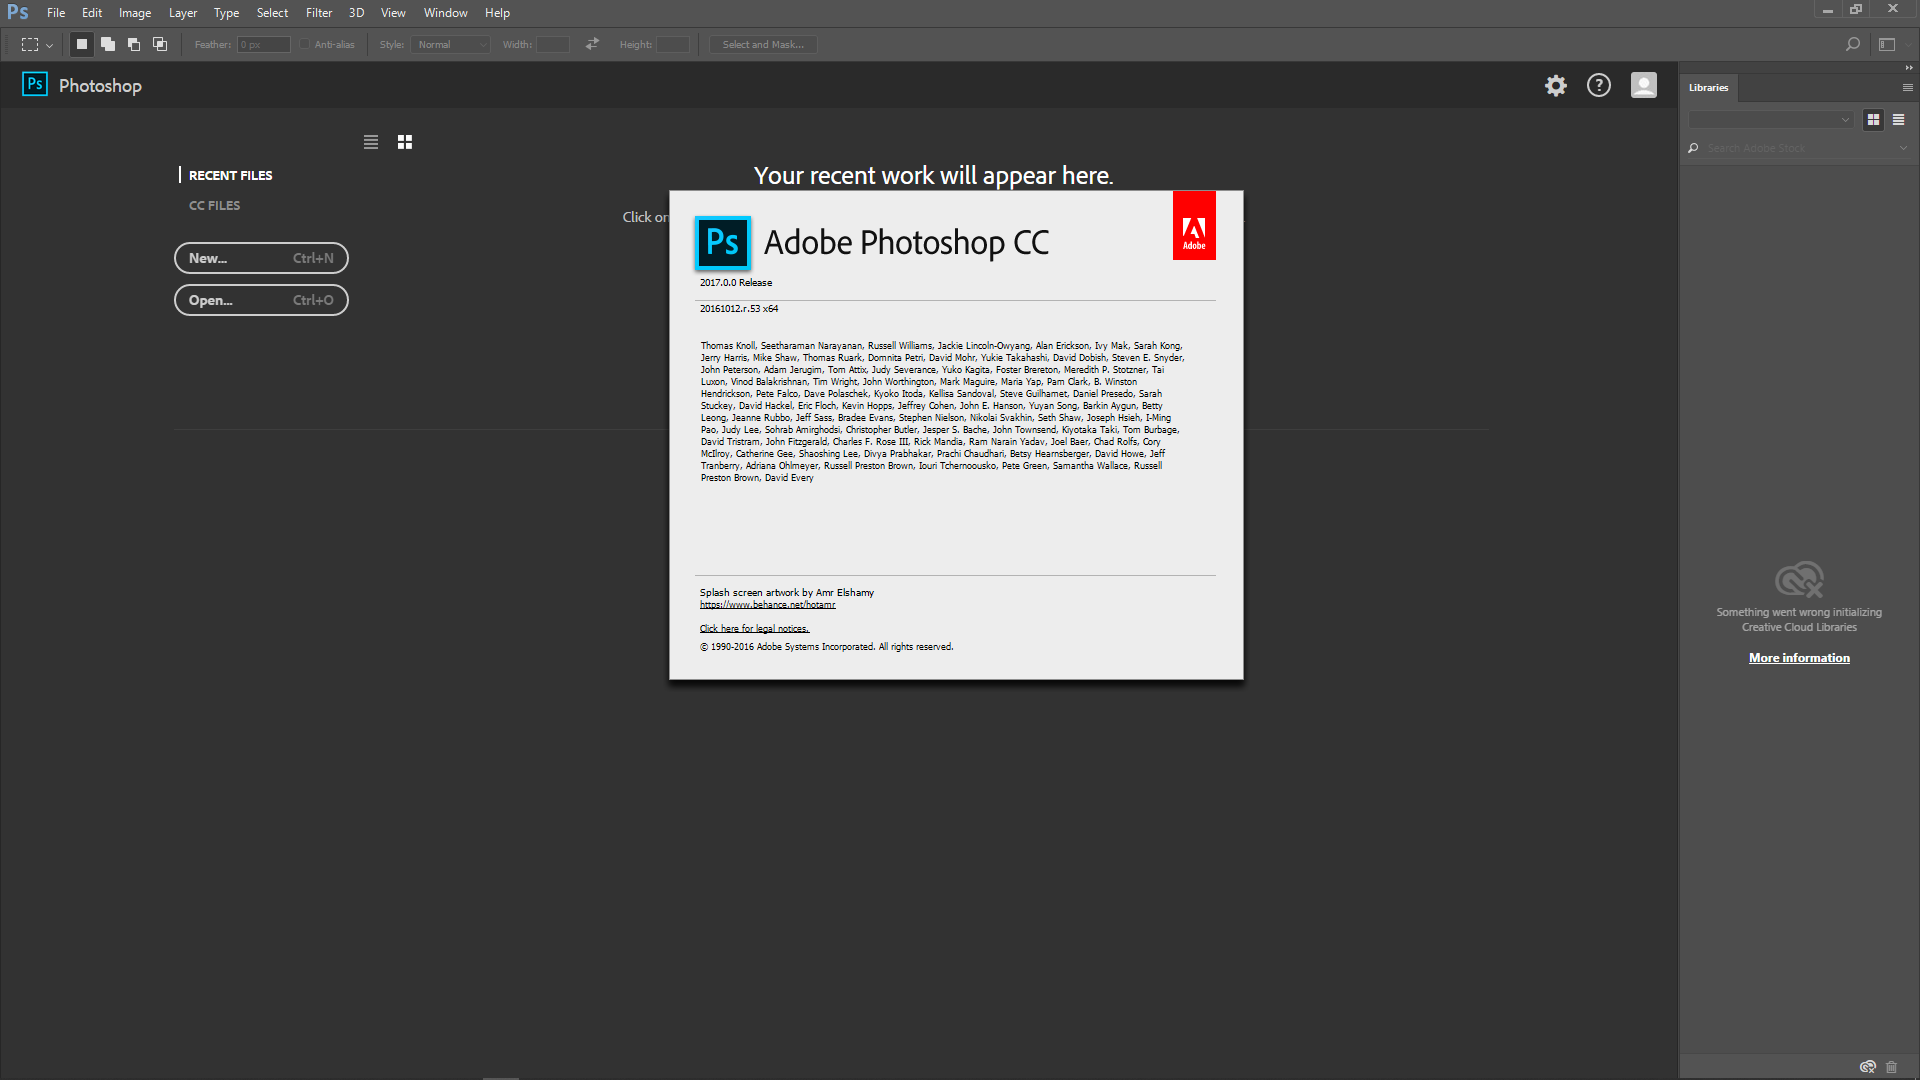The width and height of the screenshot is (1920, 1080).
Task: Choose the Intersect with selection icon
Action: pos(160,45)
